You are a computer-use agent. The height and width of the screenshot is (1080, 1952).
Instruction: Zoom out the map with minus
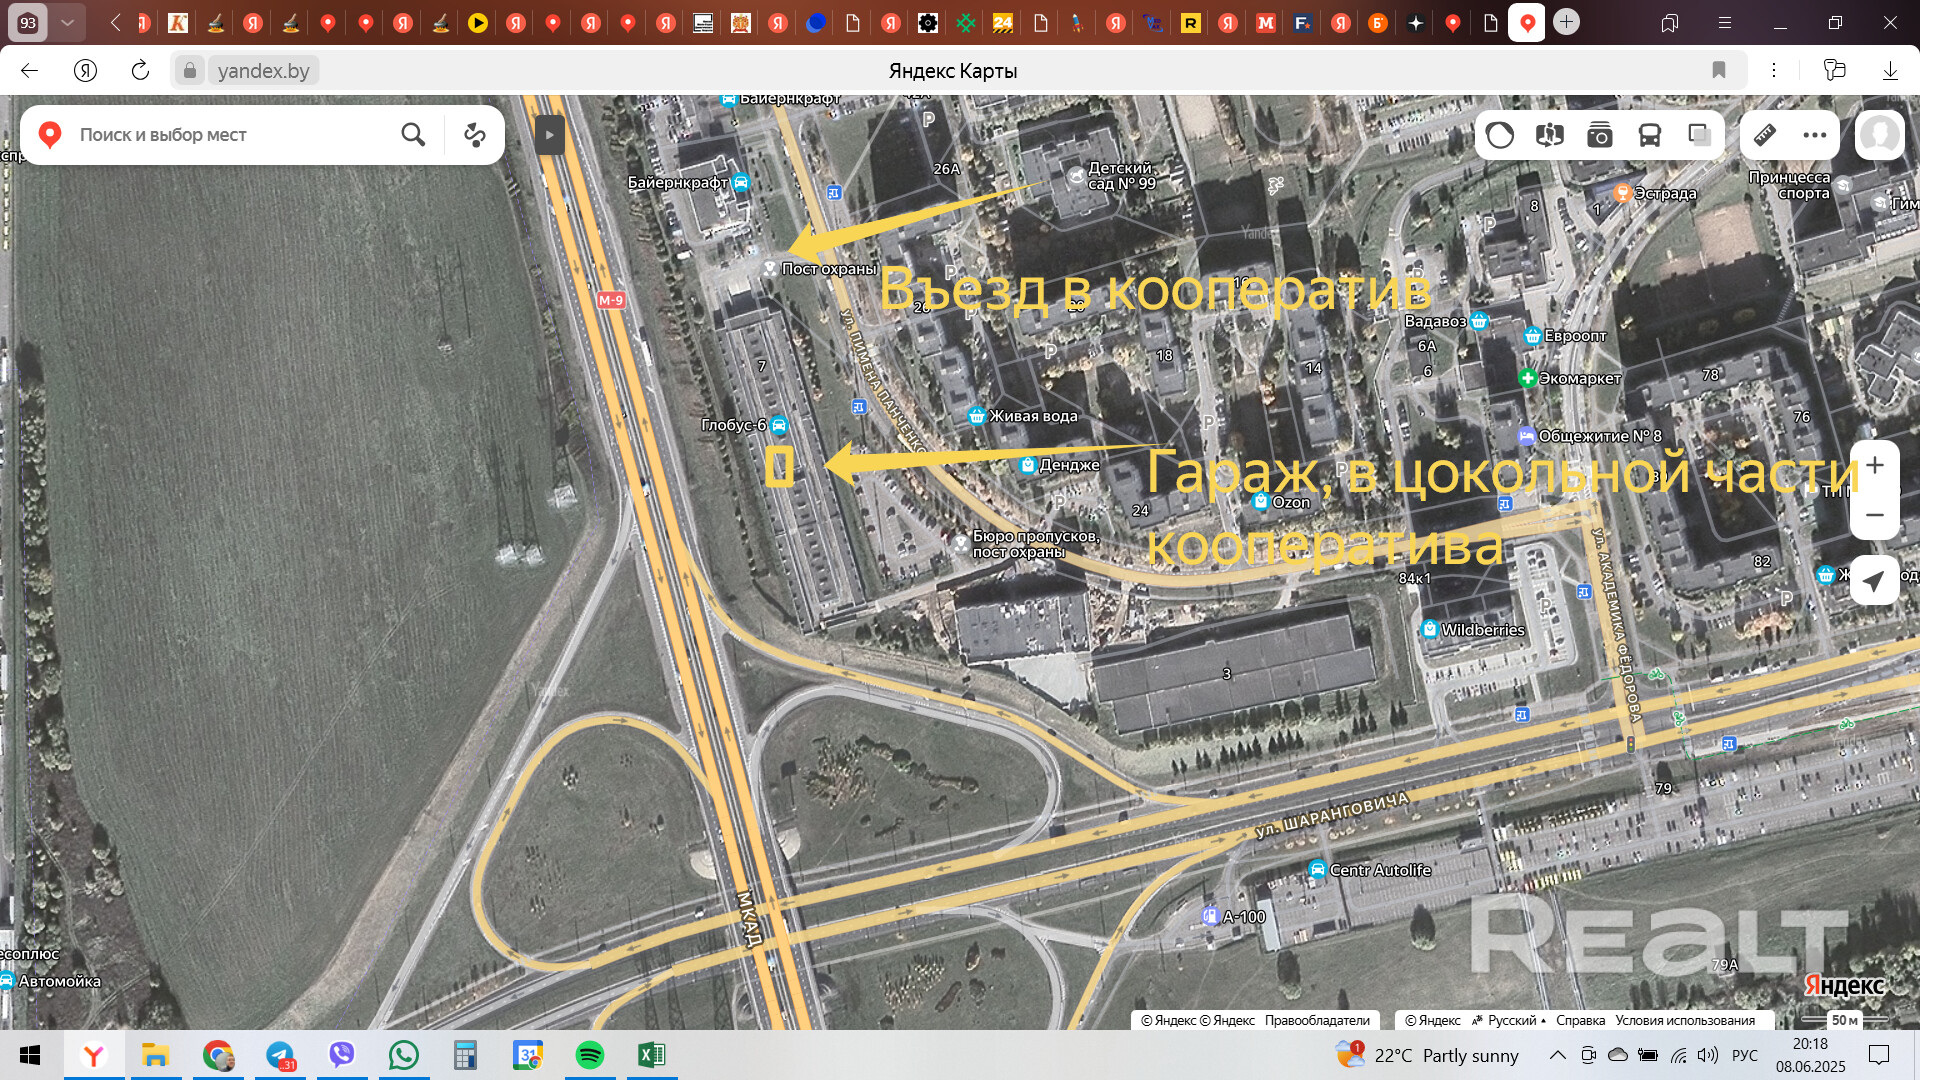coord(1875,516)
